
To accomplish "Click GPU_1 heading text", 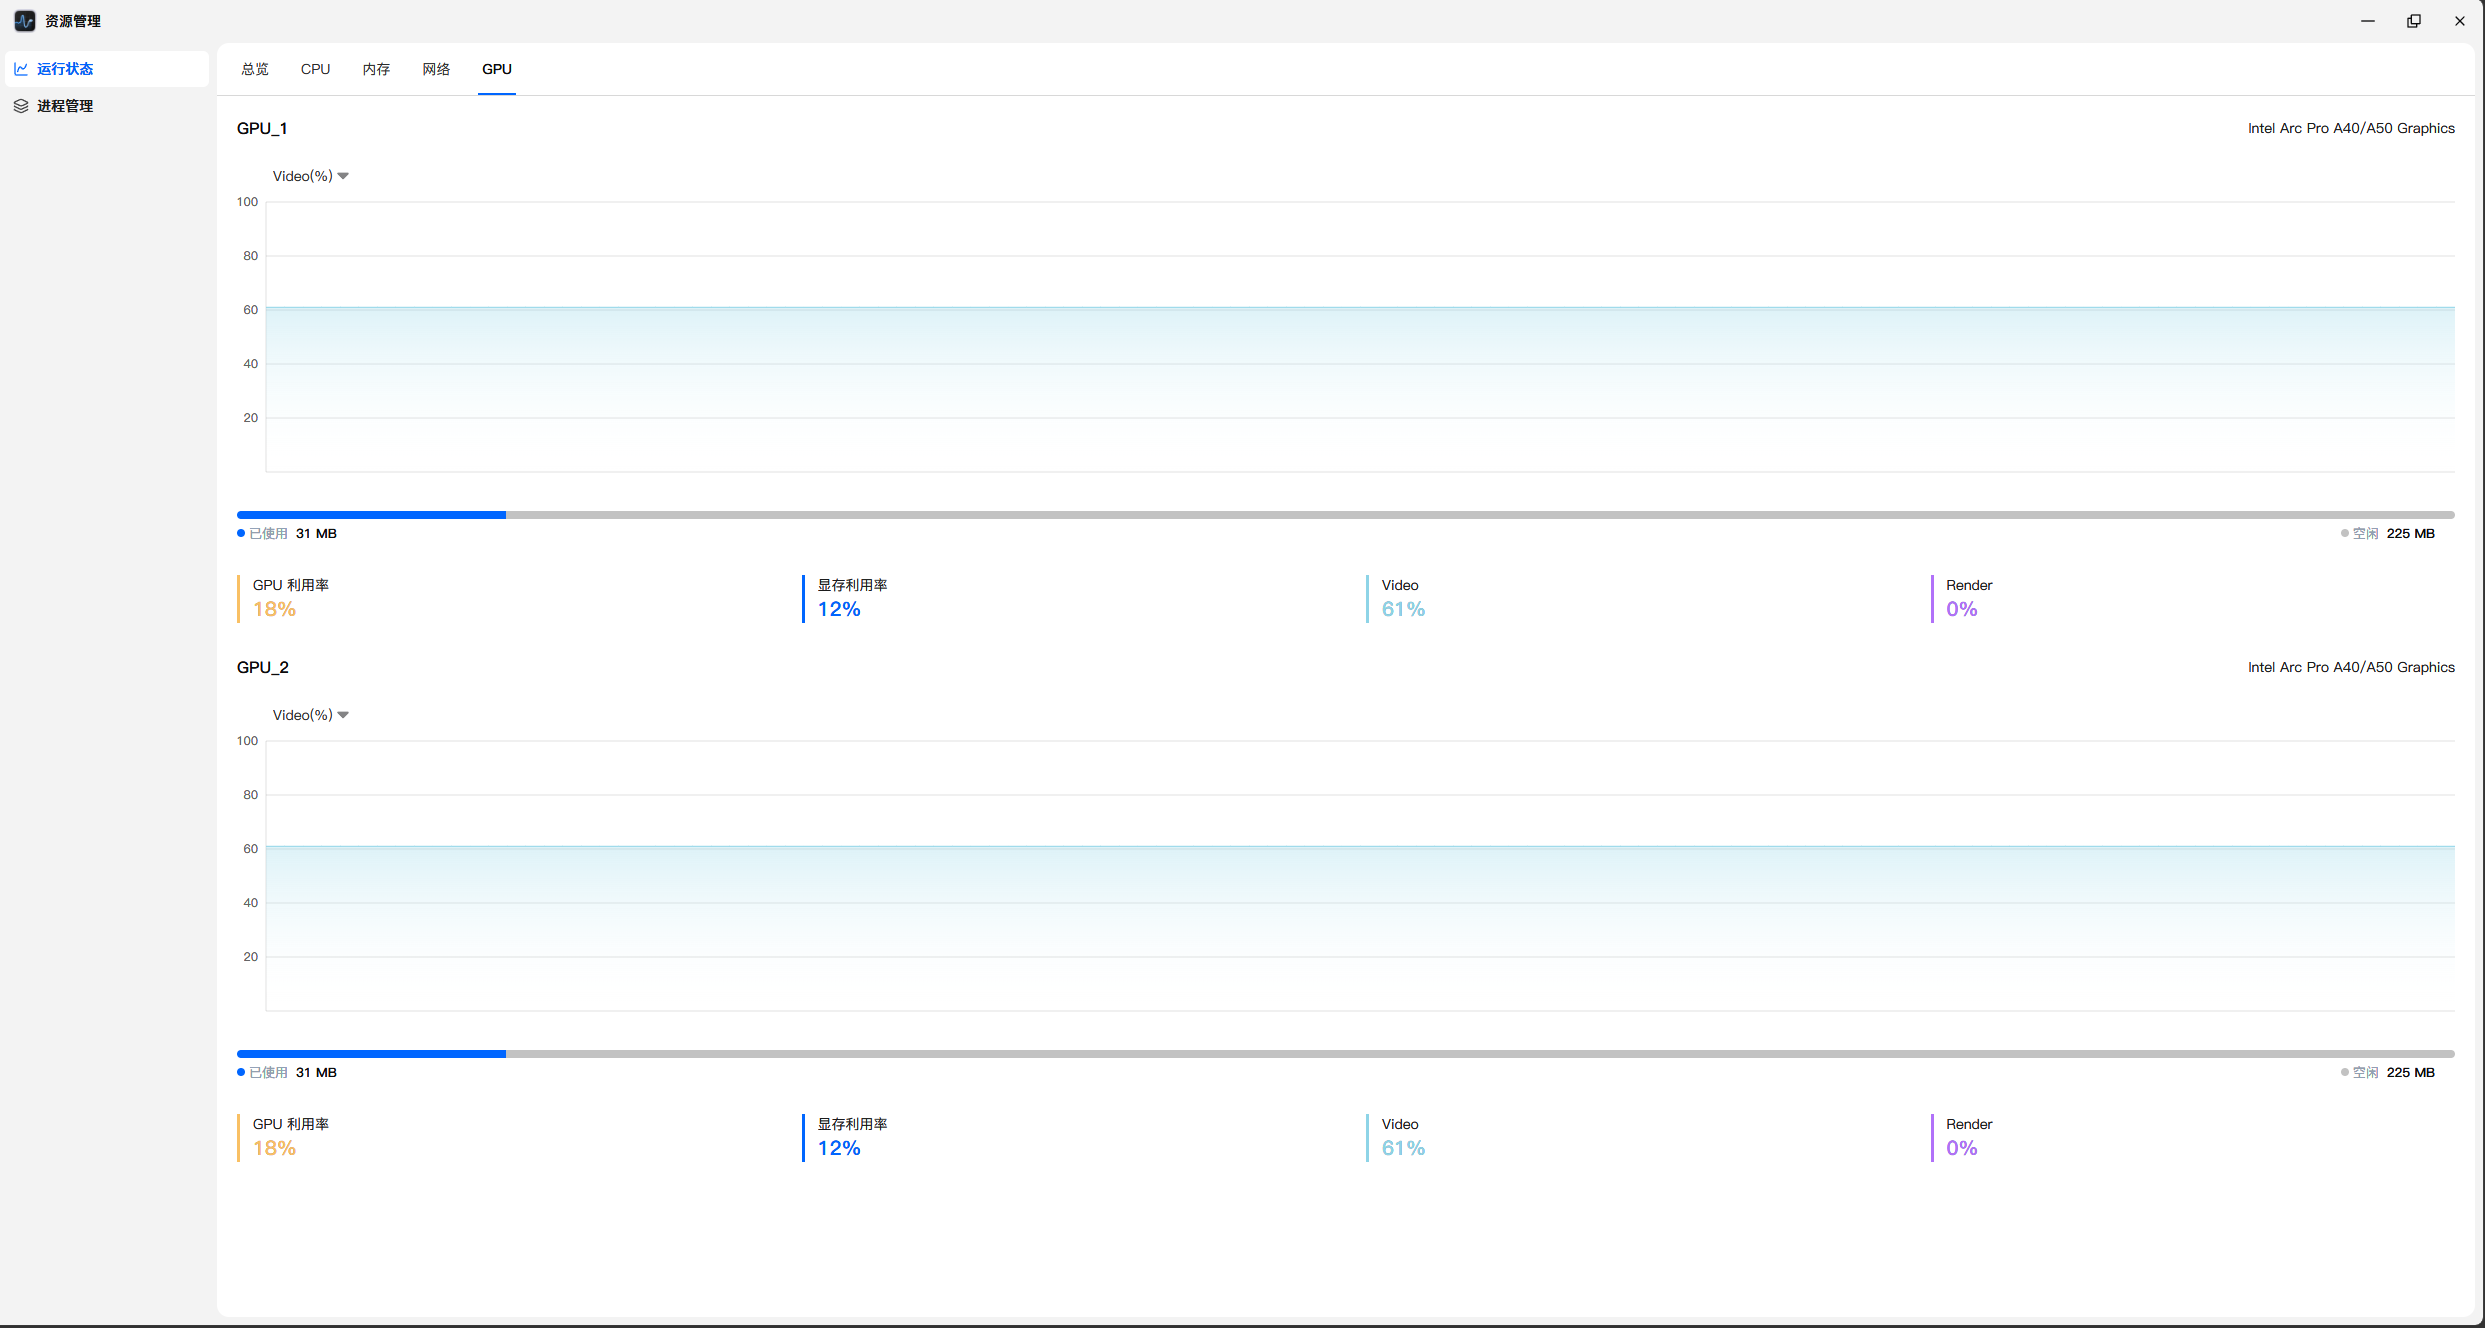I will tap(262, 128).
